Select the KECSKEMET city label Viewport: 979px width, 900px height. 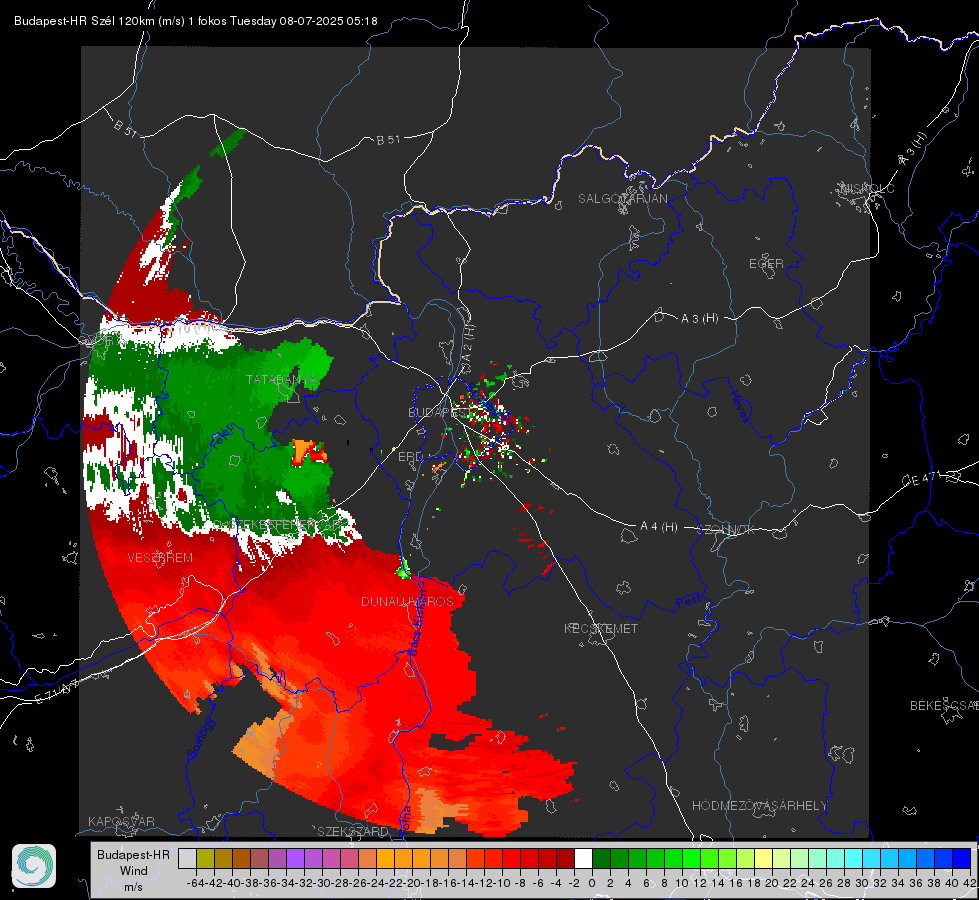click(x=601, y=628)
